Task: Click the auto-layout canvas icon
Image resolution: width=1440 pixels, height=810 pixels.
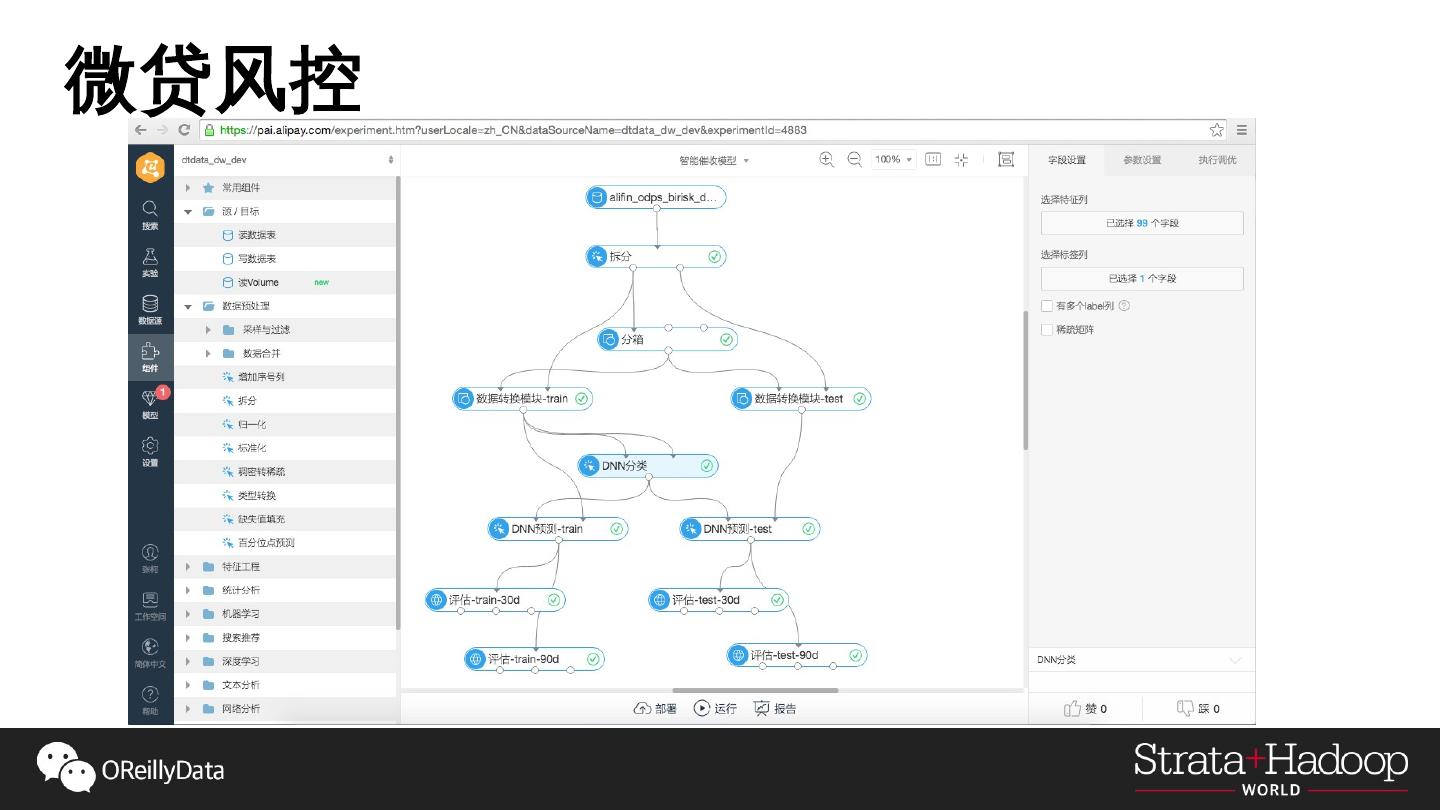Action: click(x=1006, y=159)
